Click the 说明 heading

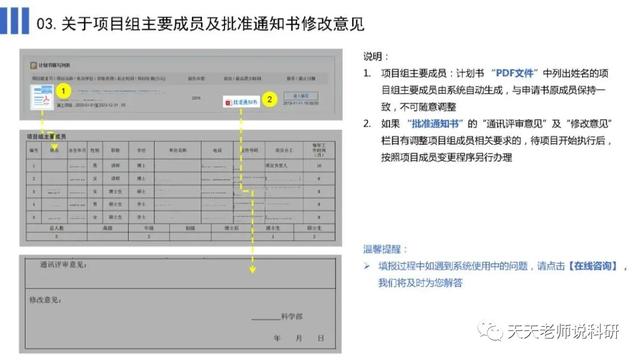pyautogui.click(x=376, y=56)
